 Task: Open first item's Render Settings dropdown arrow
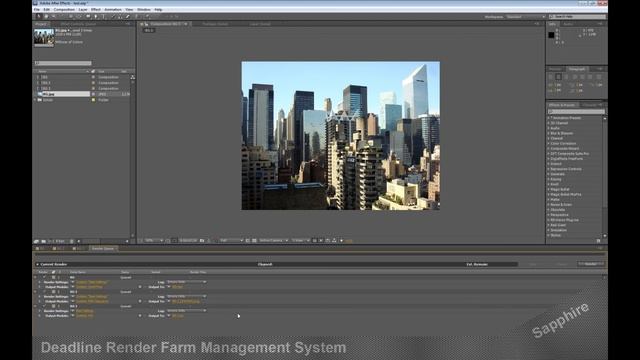tap(73, 282)
